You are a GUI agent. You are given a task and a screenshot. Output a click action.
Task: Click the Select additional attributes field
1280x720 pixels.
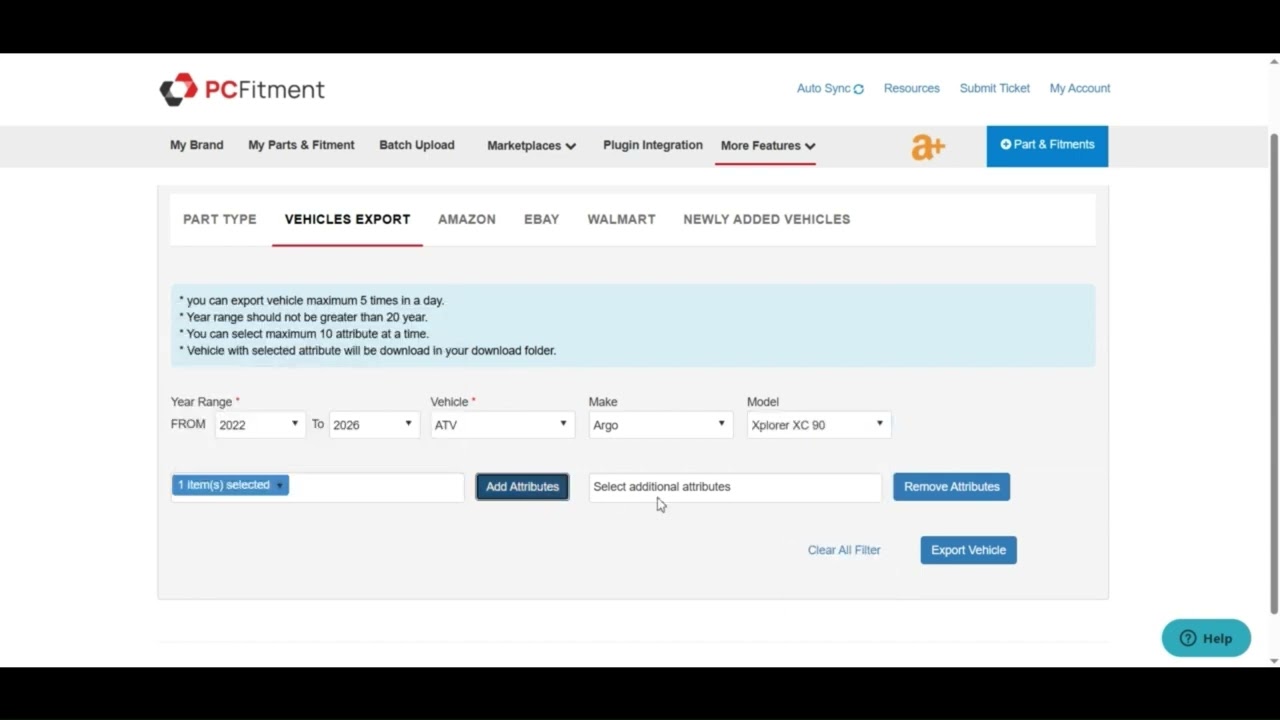point(735,487)
